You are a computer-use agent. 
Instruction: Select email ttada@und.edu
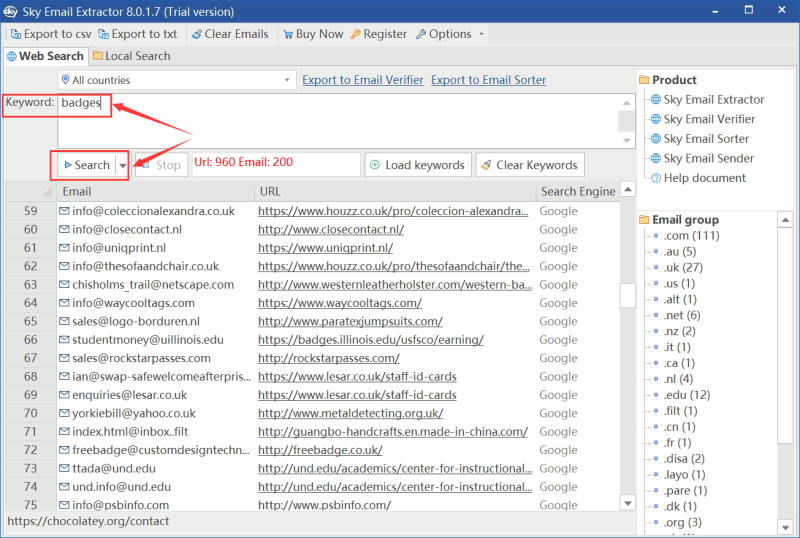[x=114, y=469]
